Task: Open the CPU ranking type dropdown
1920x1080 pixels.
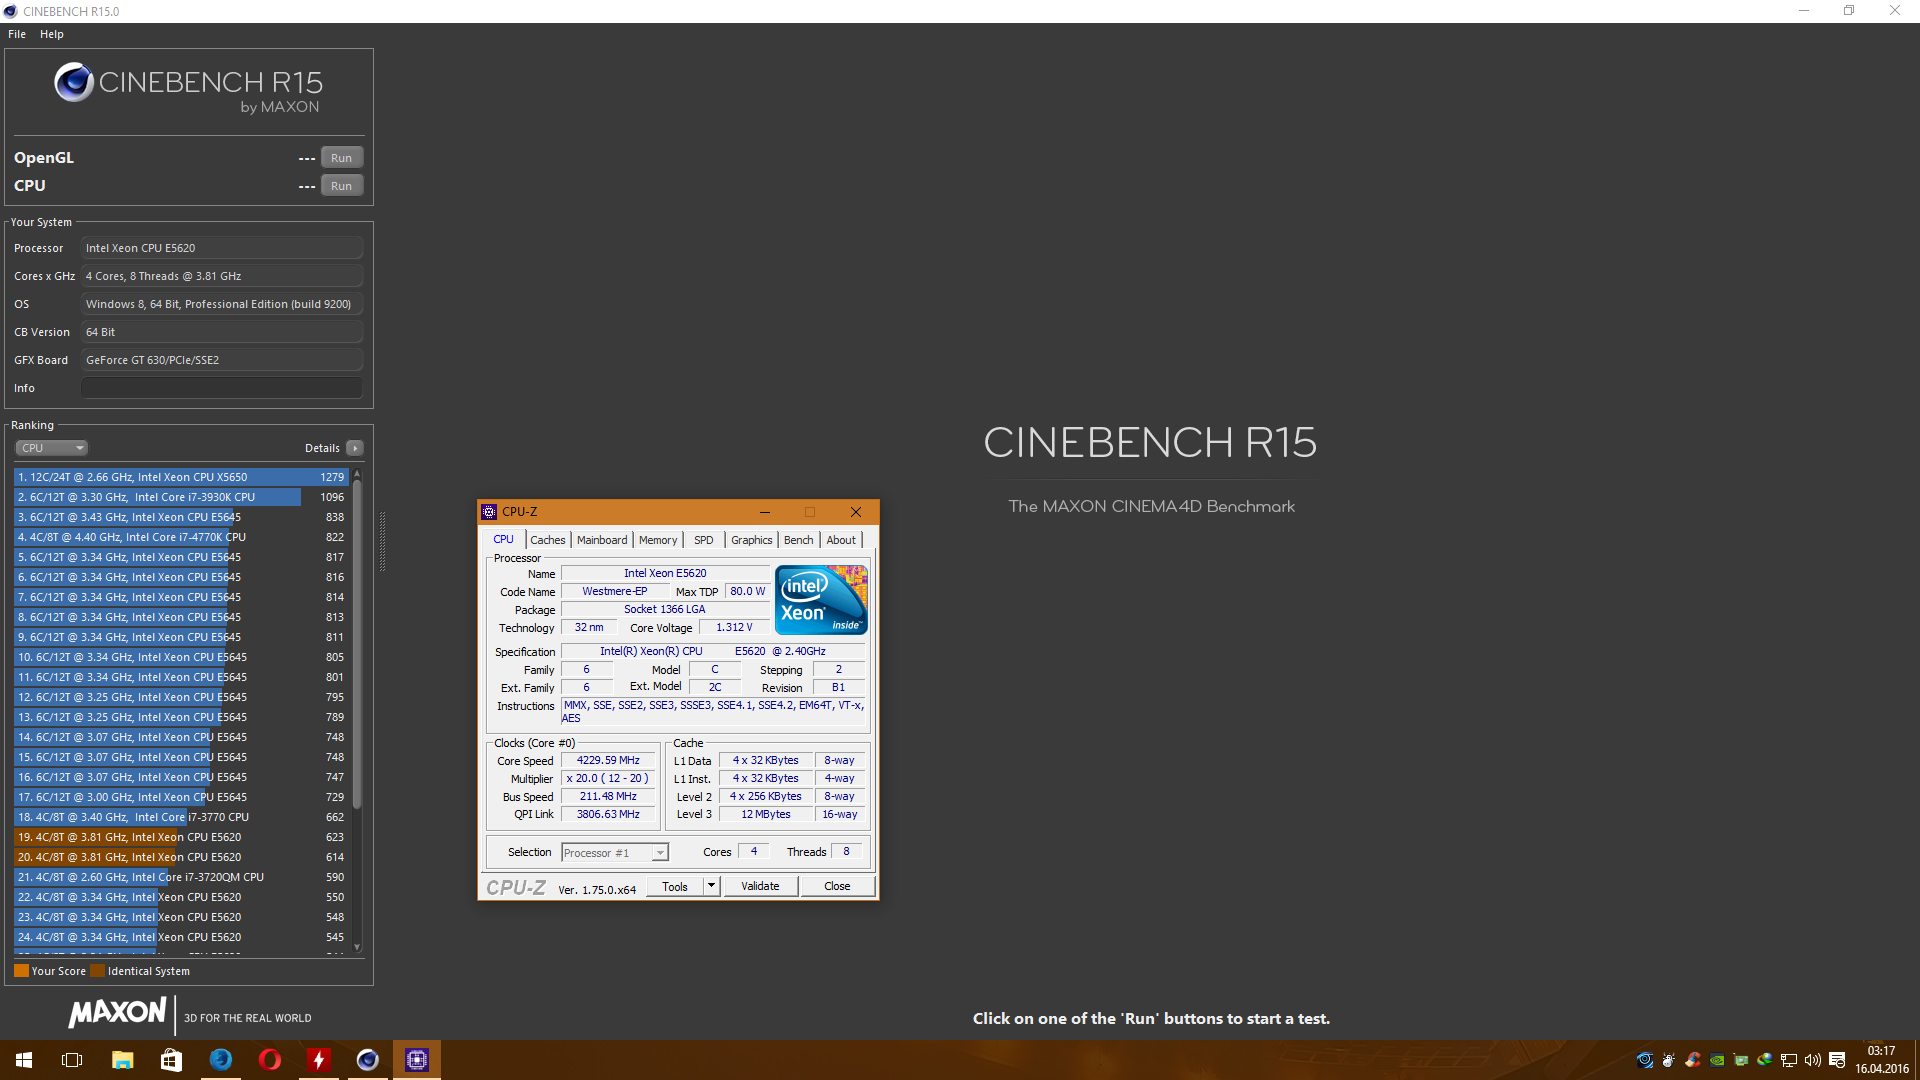Action: tap(52, 448)
